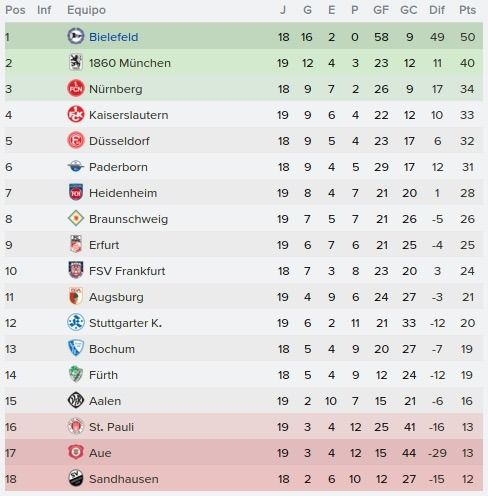Select the Aue relegation row
Viewport: 488px width, 496px height.
pyautogui.click(x=244, y=453)
